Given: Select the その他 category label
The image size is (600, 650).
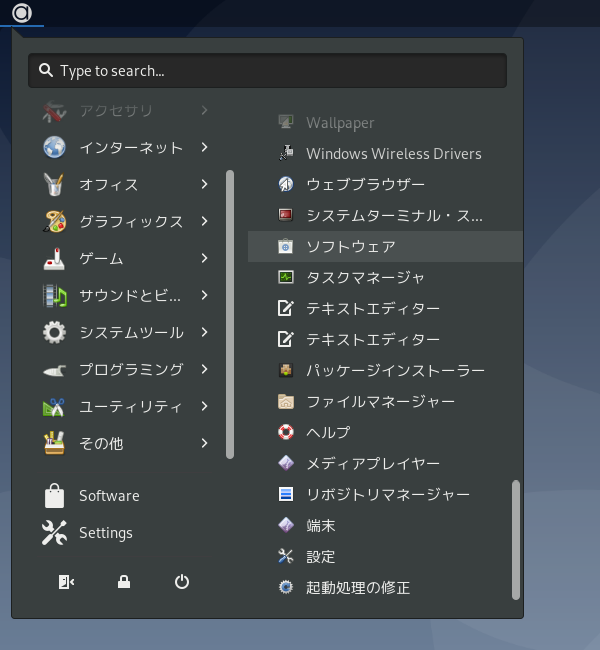Looking at the screenshot, I should coord(101,444).
